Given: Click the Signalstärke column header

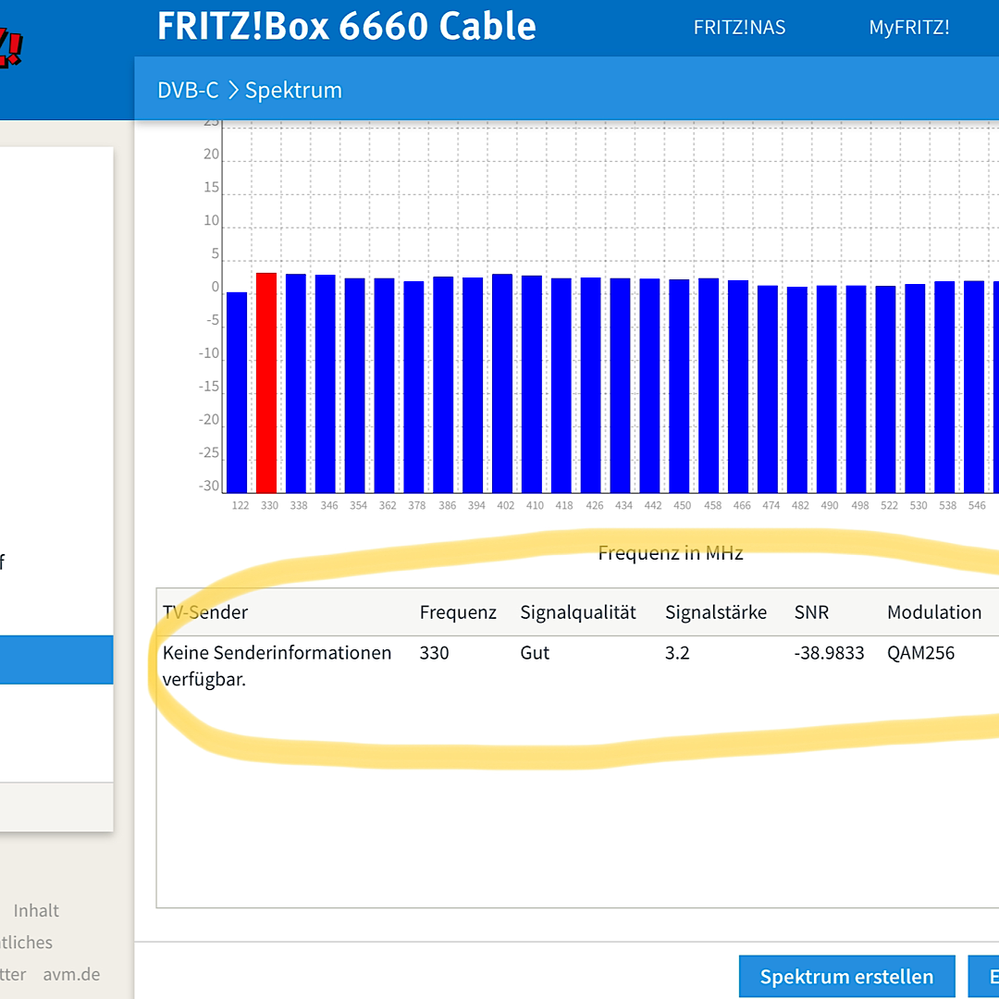Looking at the screenshot, I should [716, 612].
